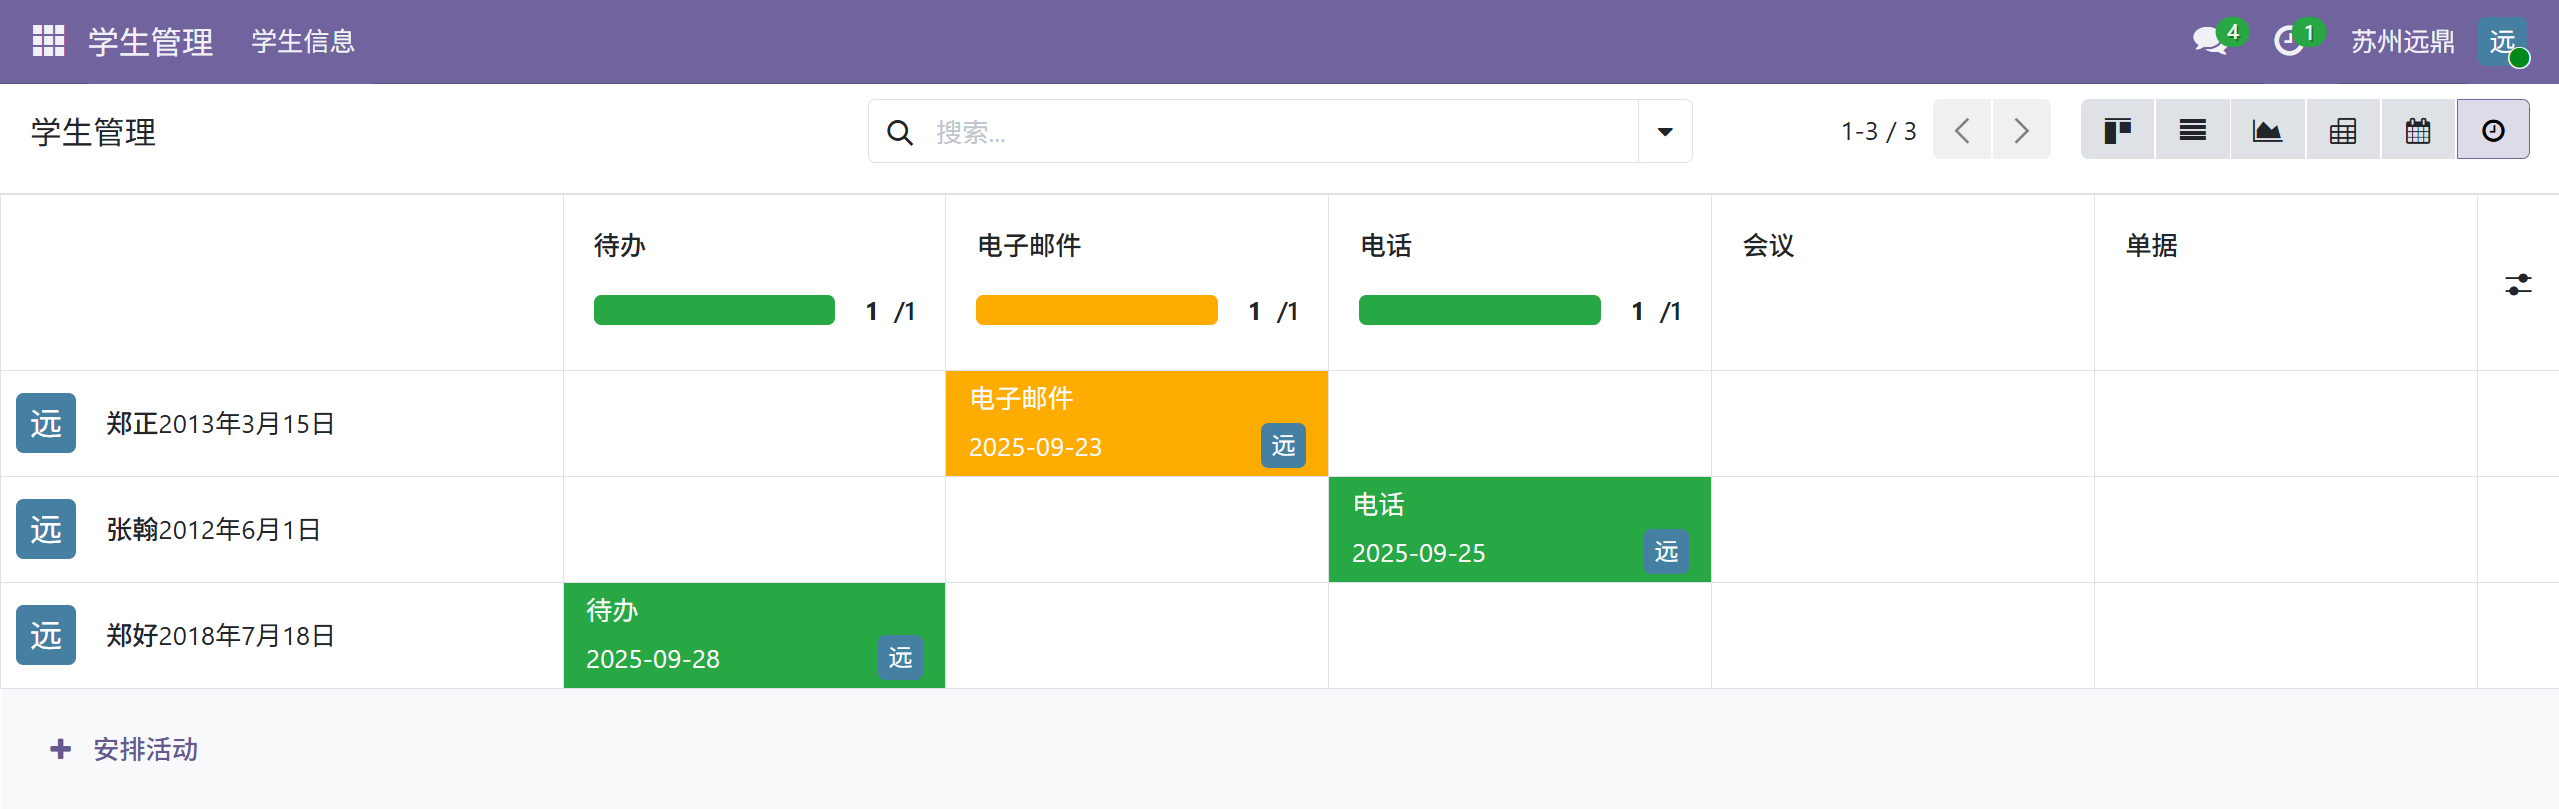
Task: Open the 待办 activity dated 2025-09-28
Action: pyautogui.click(x=755, y=635)
